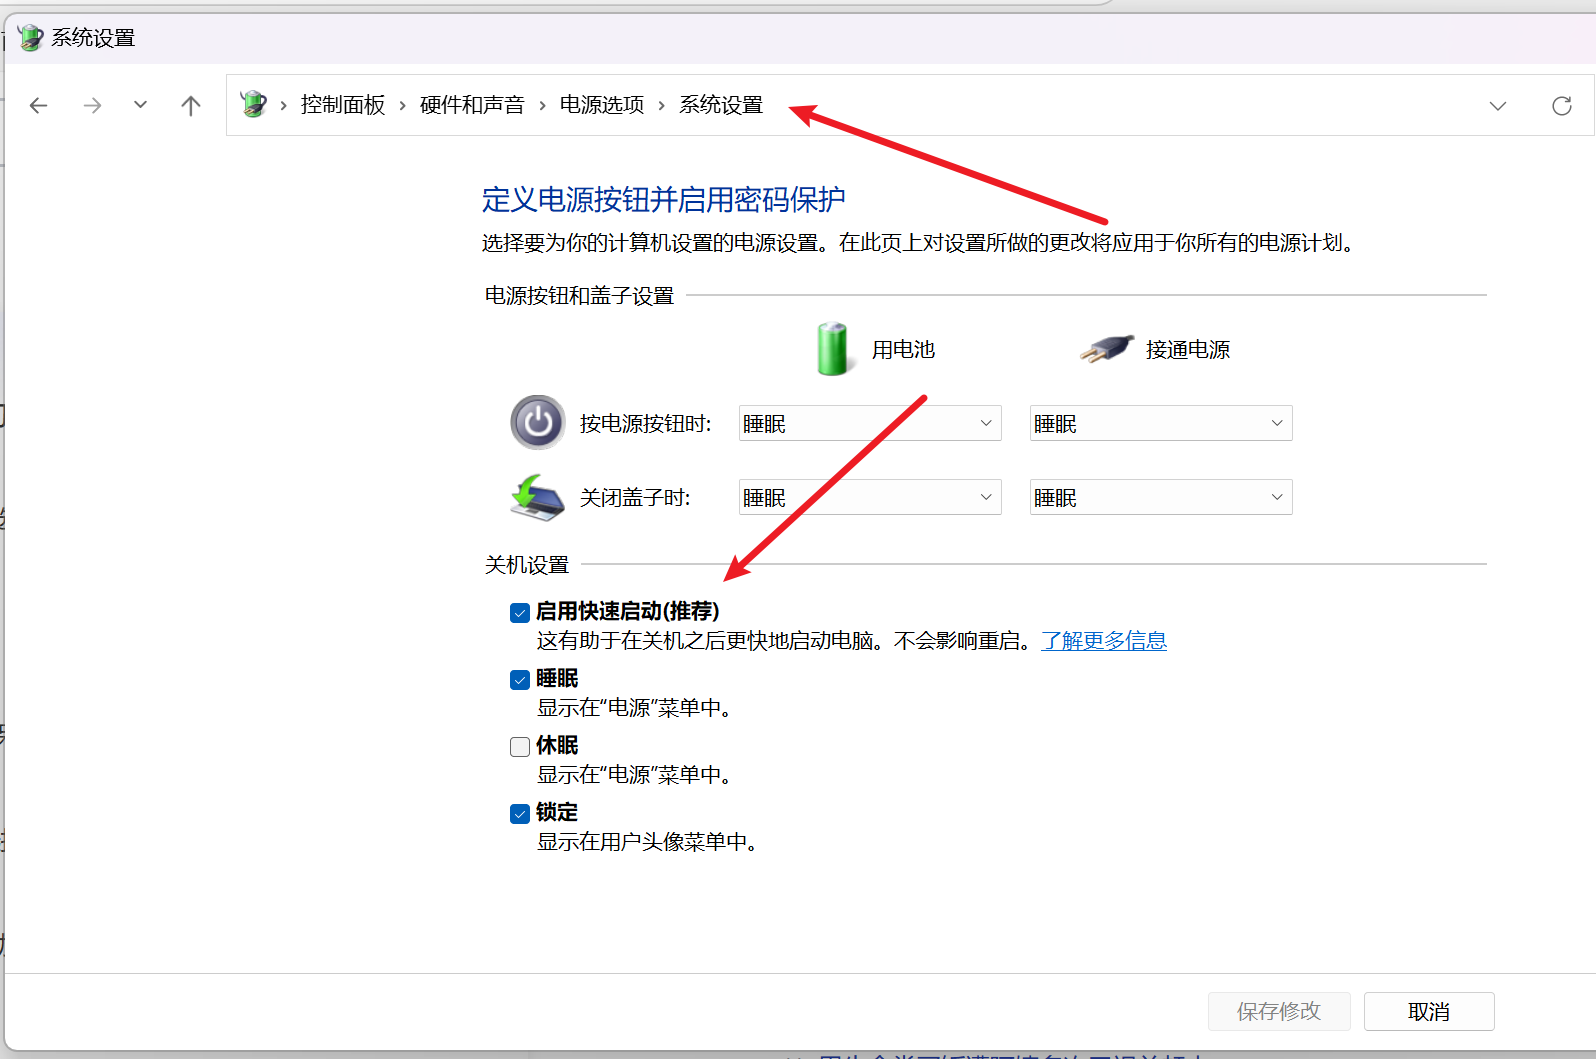Open 电源选项 in the breadcrumb
The image size is (1596, 1059).
602,105
